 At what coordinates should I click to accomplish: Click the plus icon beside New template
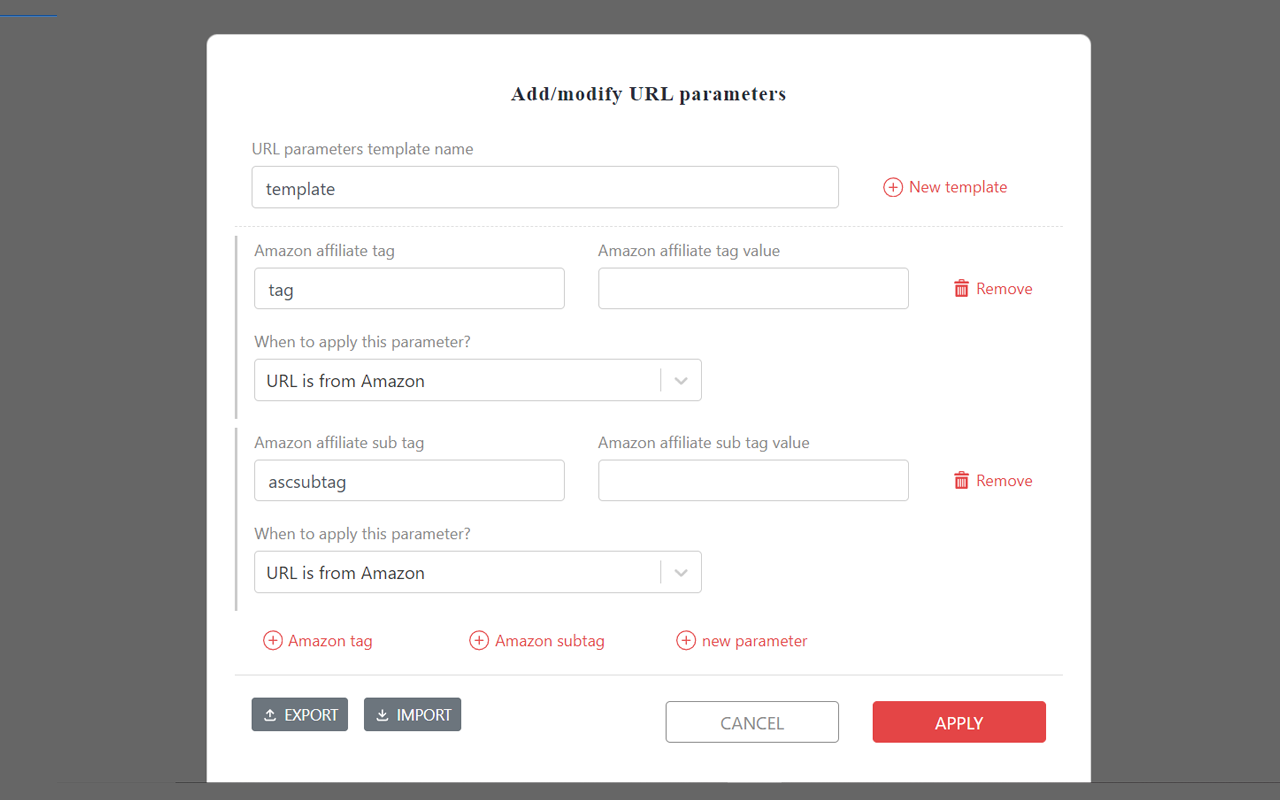pyautogui.click(x=893, y=187)
